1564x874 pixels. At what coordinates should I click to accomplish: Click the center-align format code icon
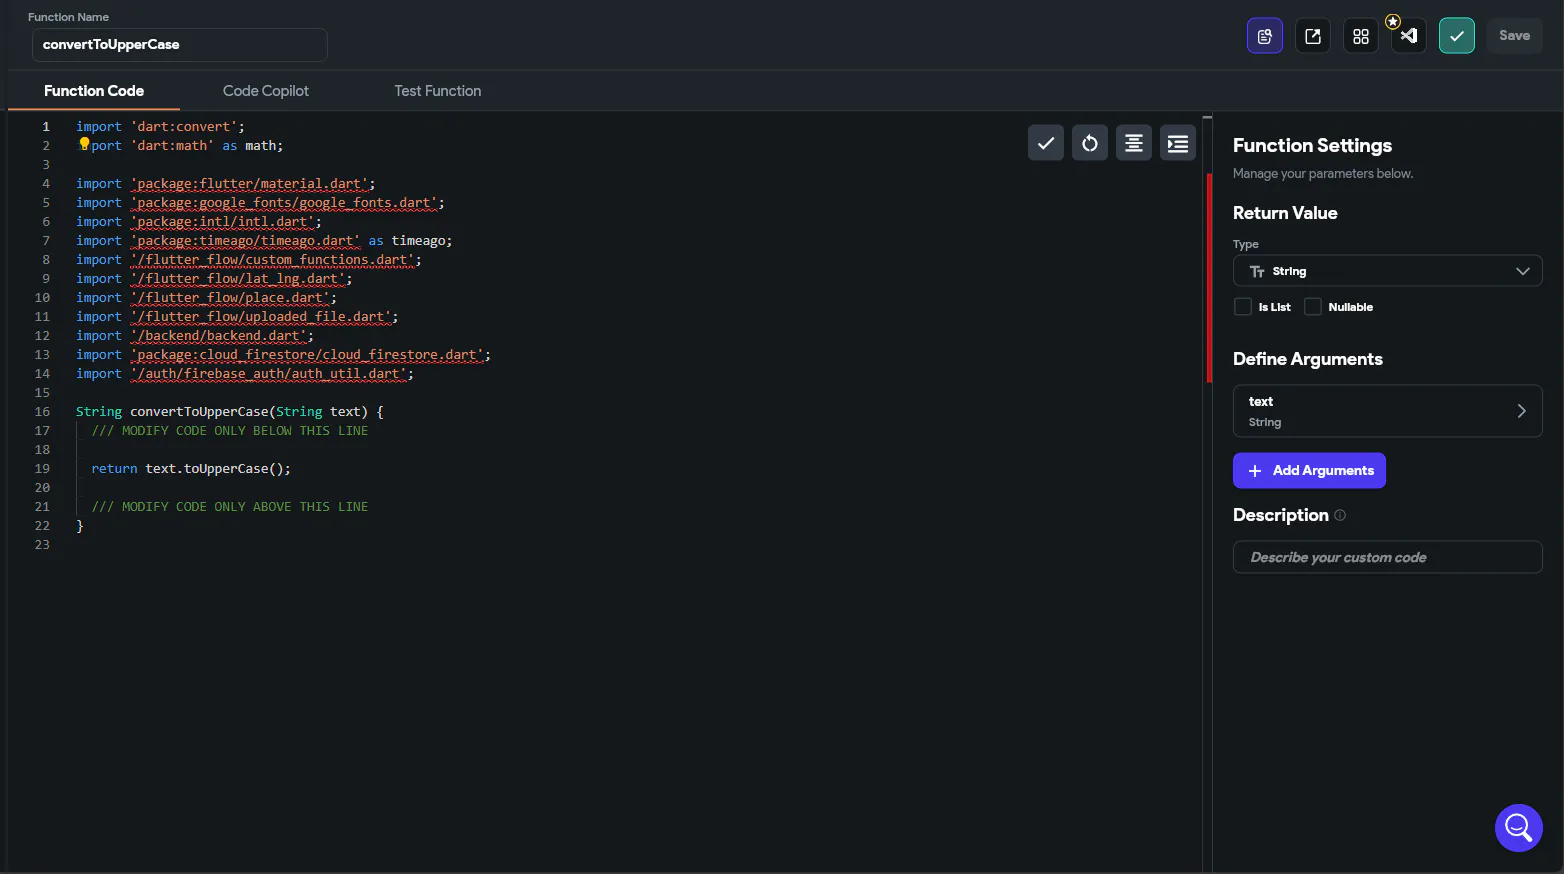tap(1134, 143)
